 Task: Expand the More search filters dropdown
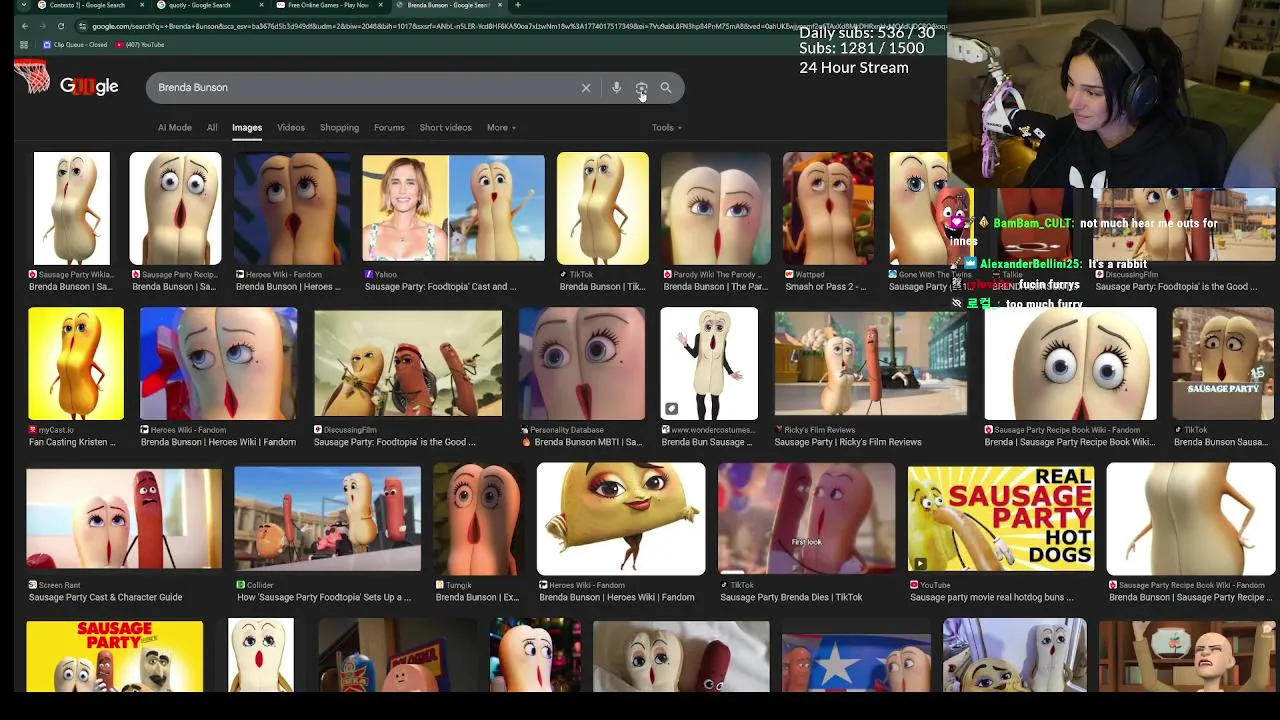(501, 128)
